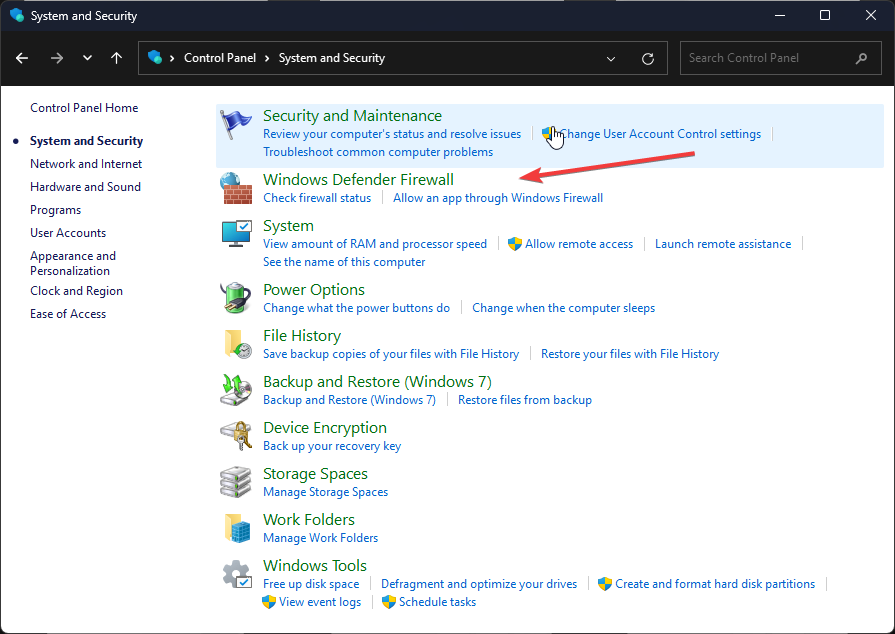Open User Accounts category
Image resolution: width=895 pixels, height=634 pixels.
(x=68, y=233)
